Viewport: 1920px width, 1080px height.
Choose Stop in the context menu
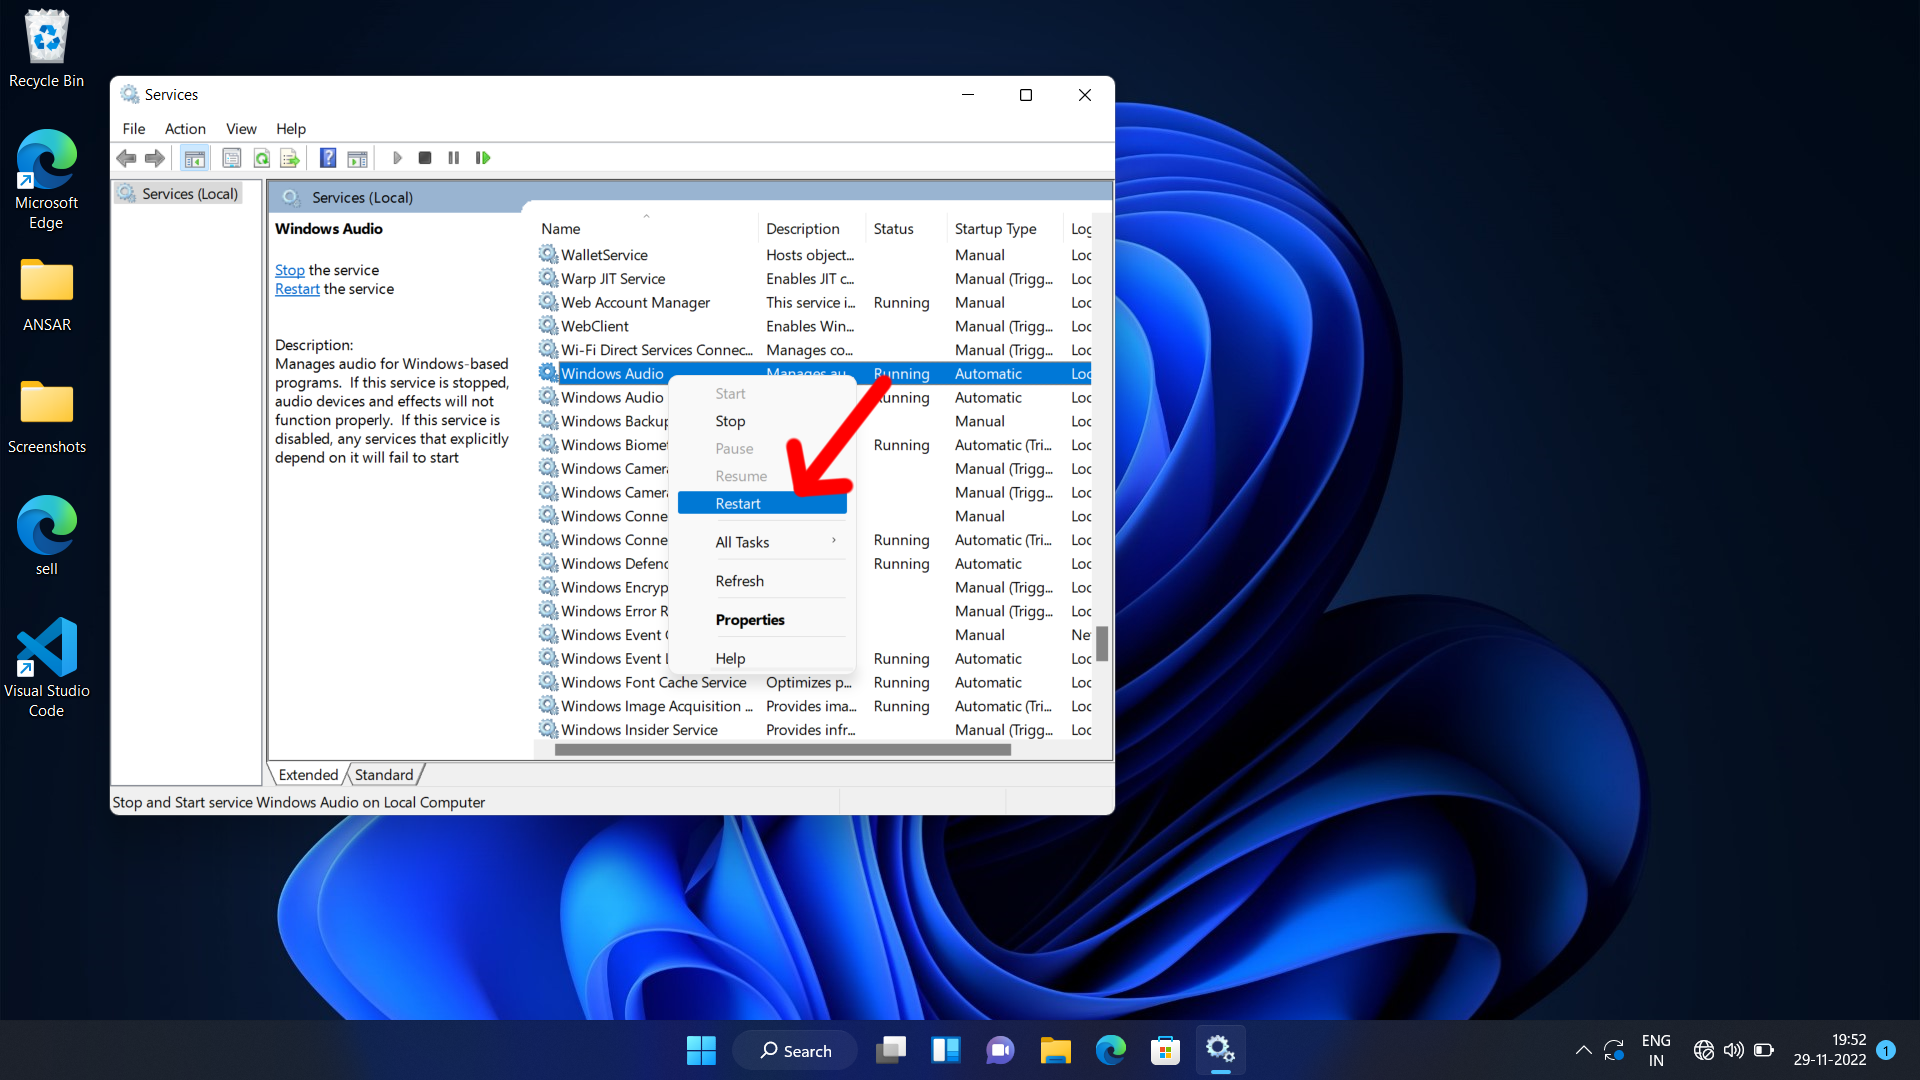coord(762,421)
